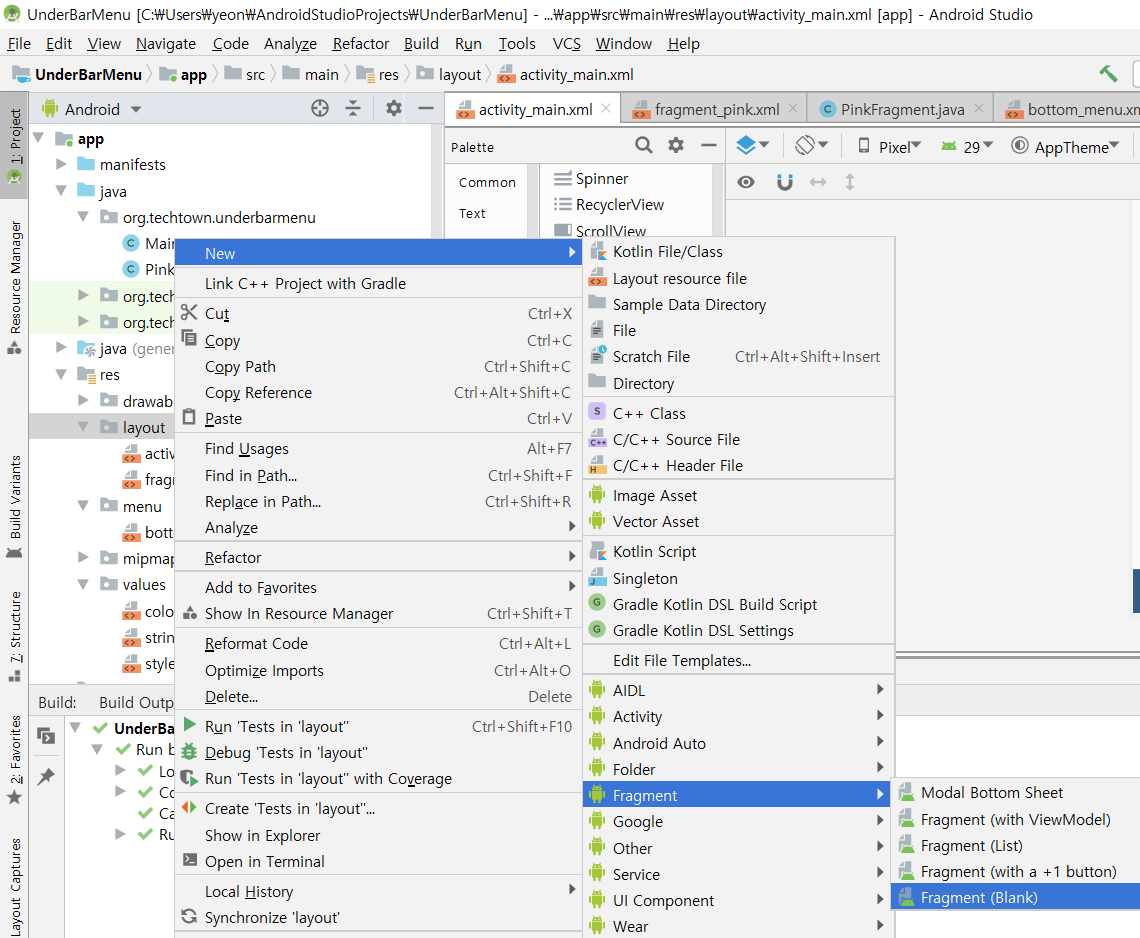1140x938 pixels.
Task: Open the design surface layers dropdown
Action: (x=752, y=145)
